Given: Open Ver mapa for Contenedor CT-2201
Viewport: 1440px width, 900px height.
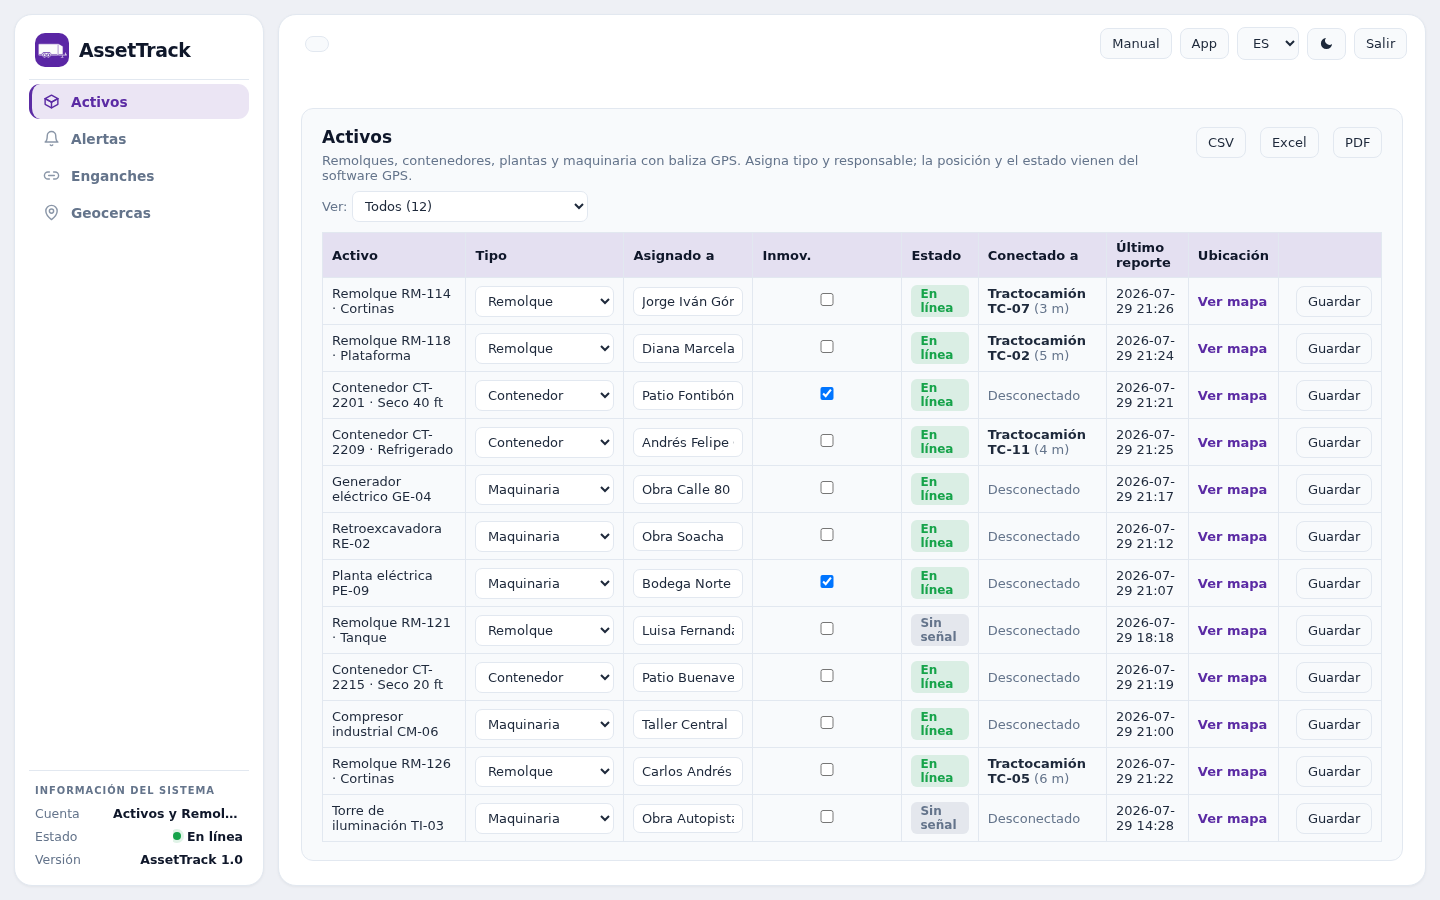Looking at the screenshot, I should pos(1232,396).
